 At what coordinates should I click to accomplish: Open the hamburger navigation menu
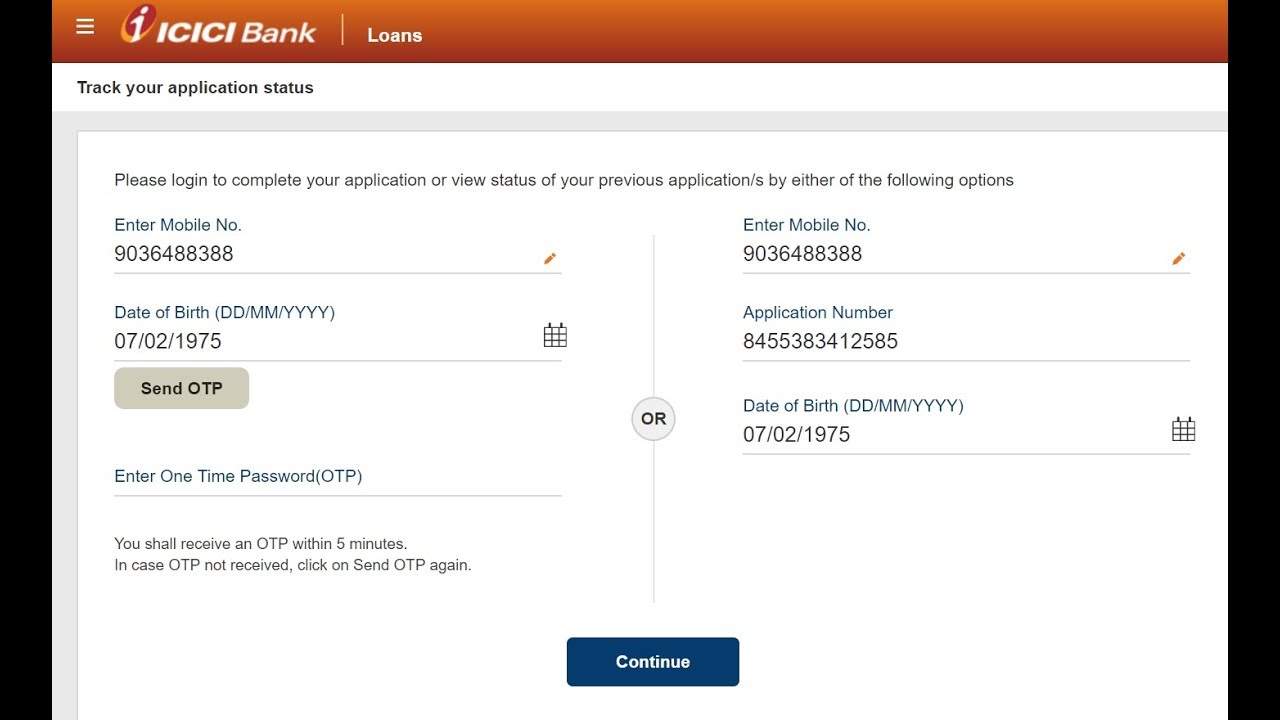coord(85,27)
